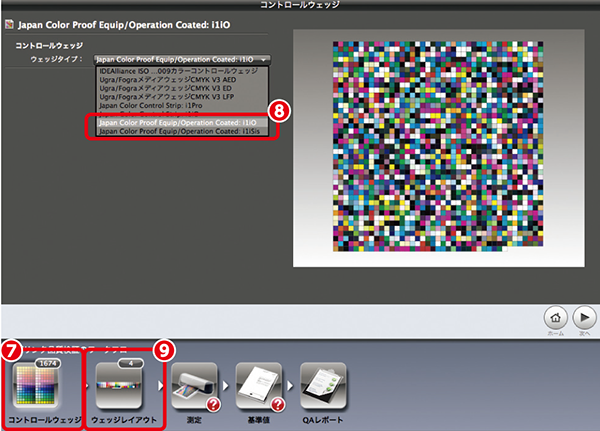Click the 1674 patch count badge

click(48, 363)
